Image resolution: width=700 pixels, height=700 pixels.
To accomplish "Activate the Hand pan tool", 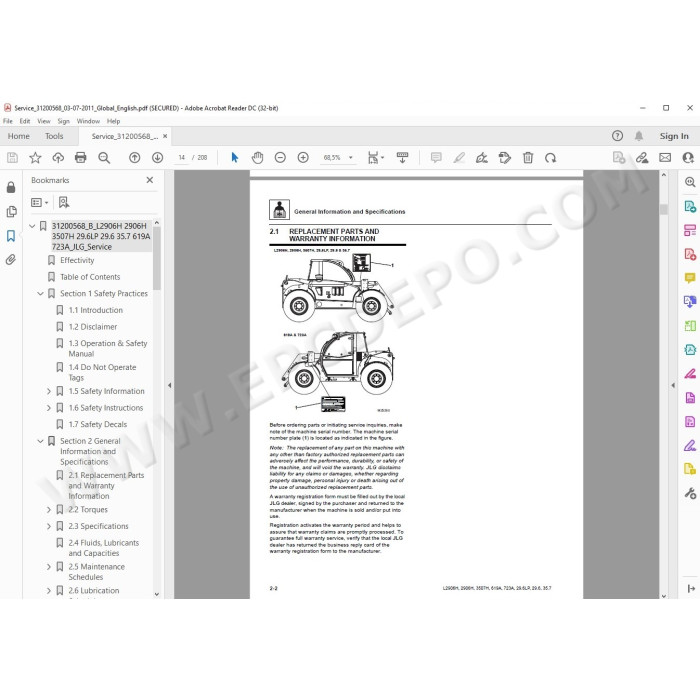I will (258, 158).
